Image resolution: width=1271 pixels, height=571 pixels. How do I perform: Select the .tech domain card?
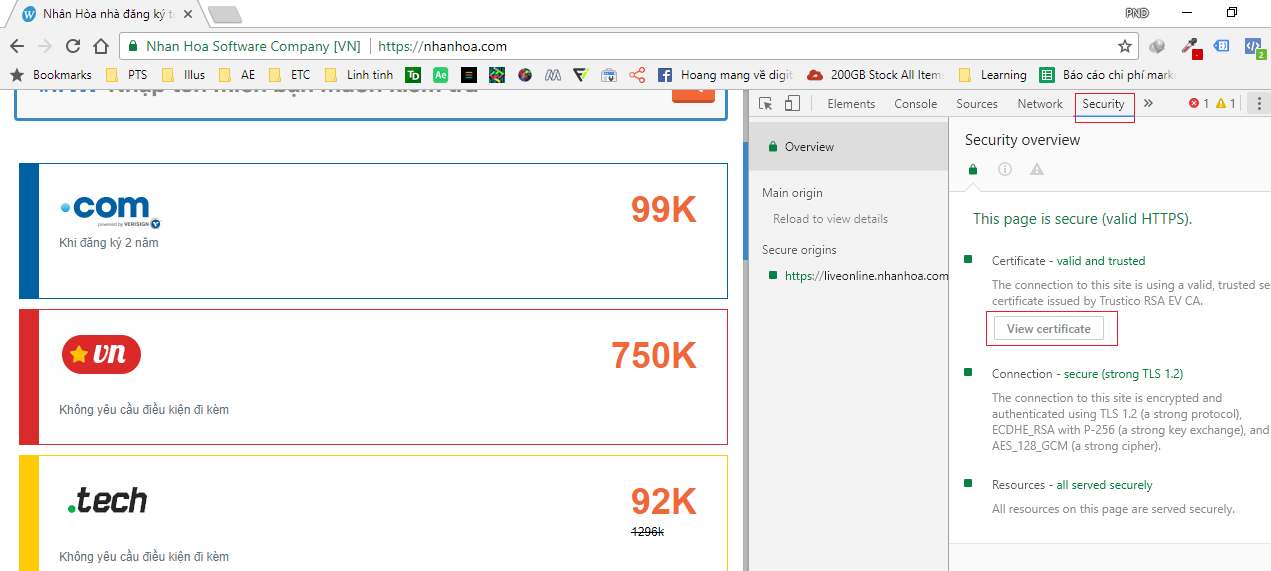pyautogui.click(x=373, y=513)
